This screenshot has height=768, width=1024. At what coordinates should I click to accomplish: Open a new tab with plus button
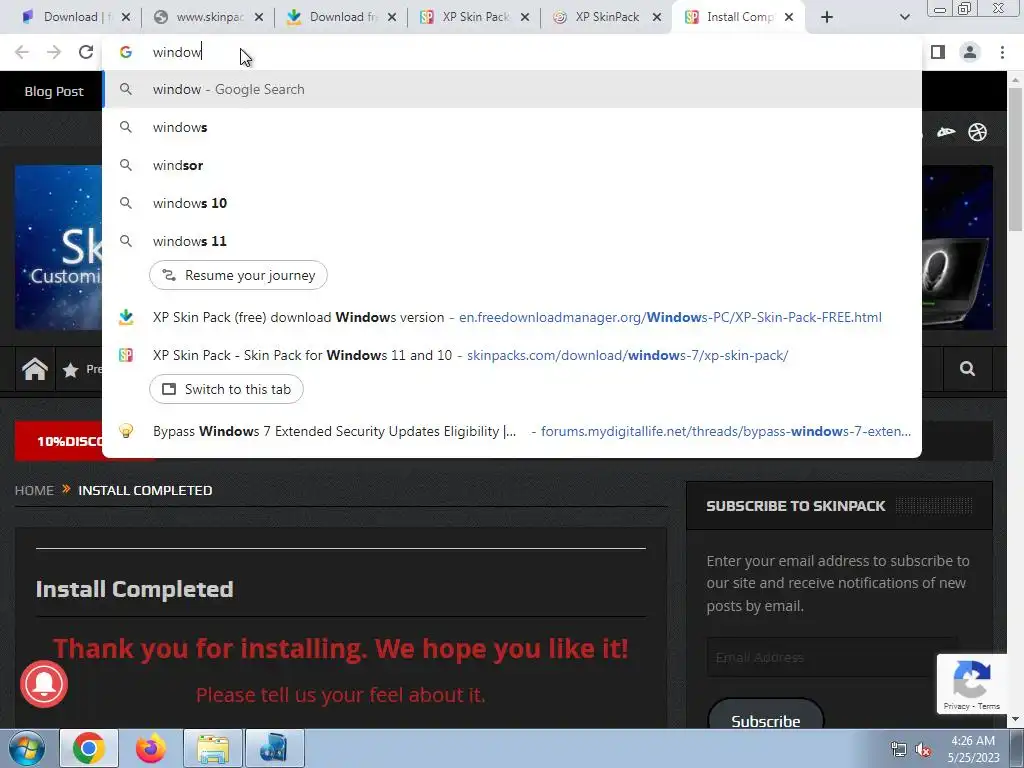click(827, 17)
